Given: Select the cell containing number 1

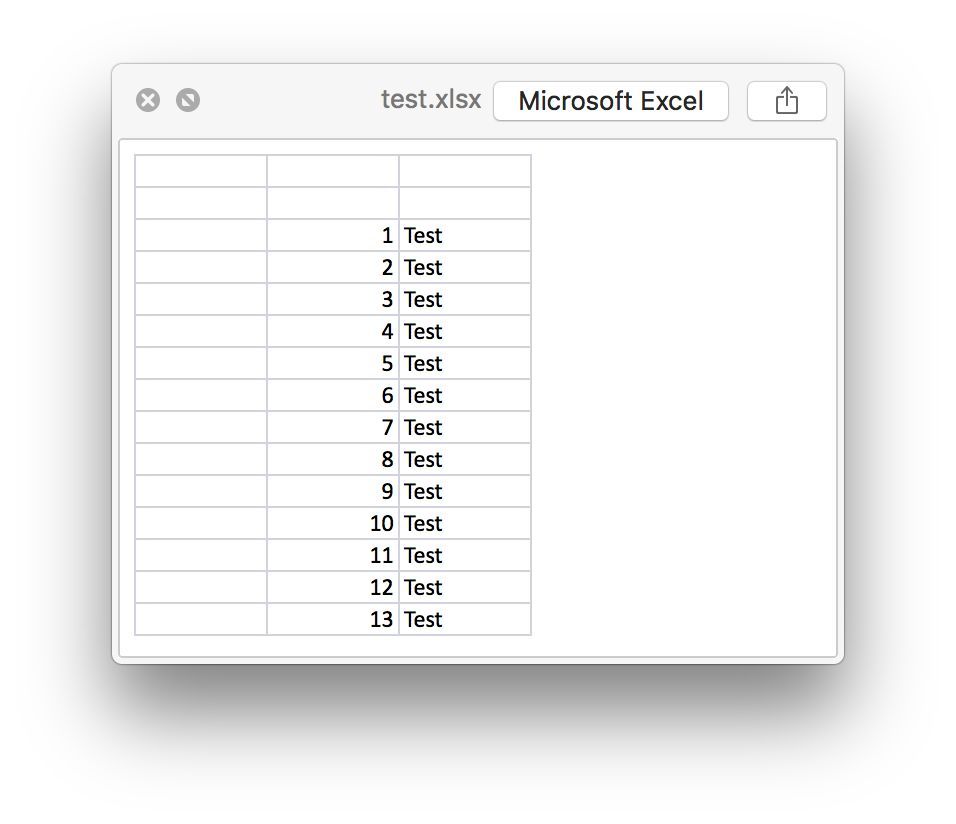Looking at the screenshot, I should tap(333, 236).
